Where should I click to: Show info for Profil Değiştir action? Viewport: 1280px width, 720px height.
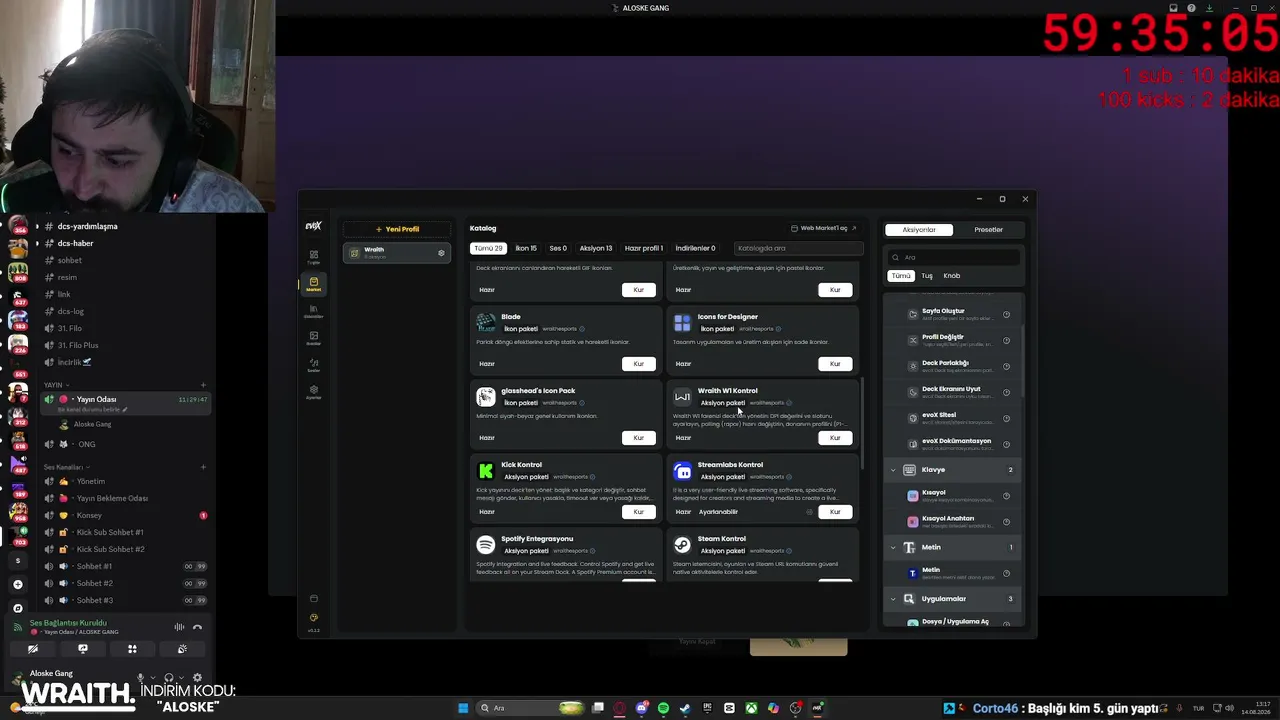pyautogui.click(x=1006, y=340)
